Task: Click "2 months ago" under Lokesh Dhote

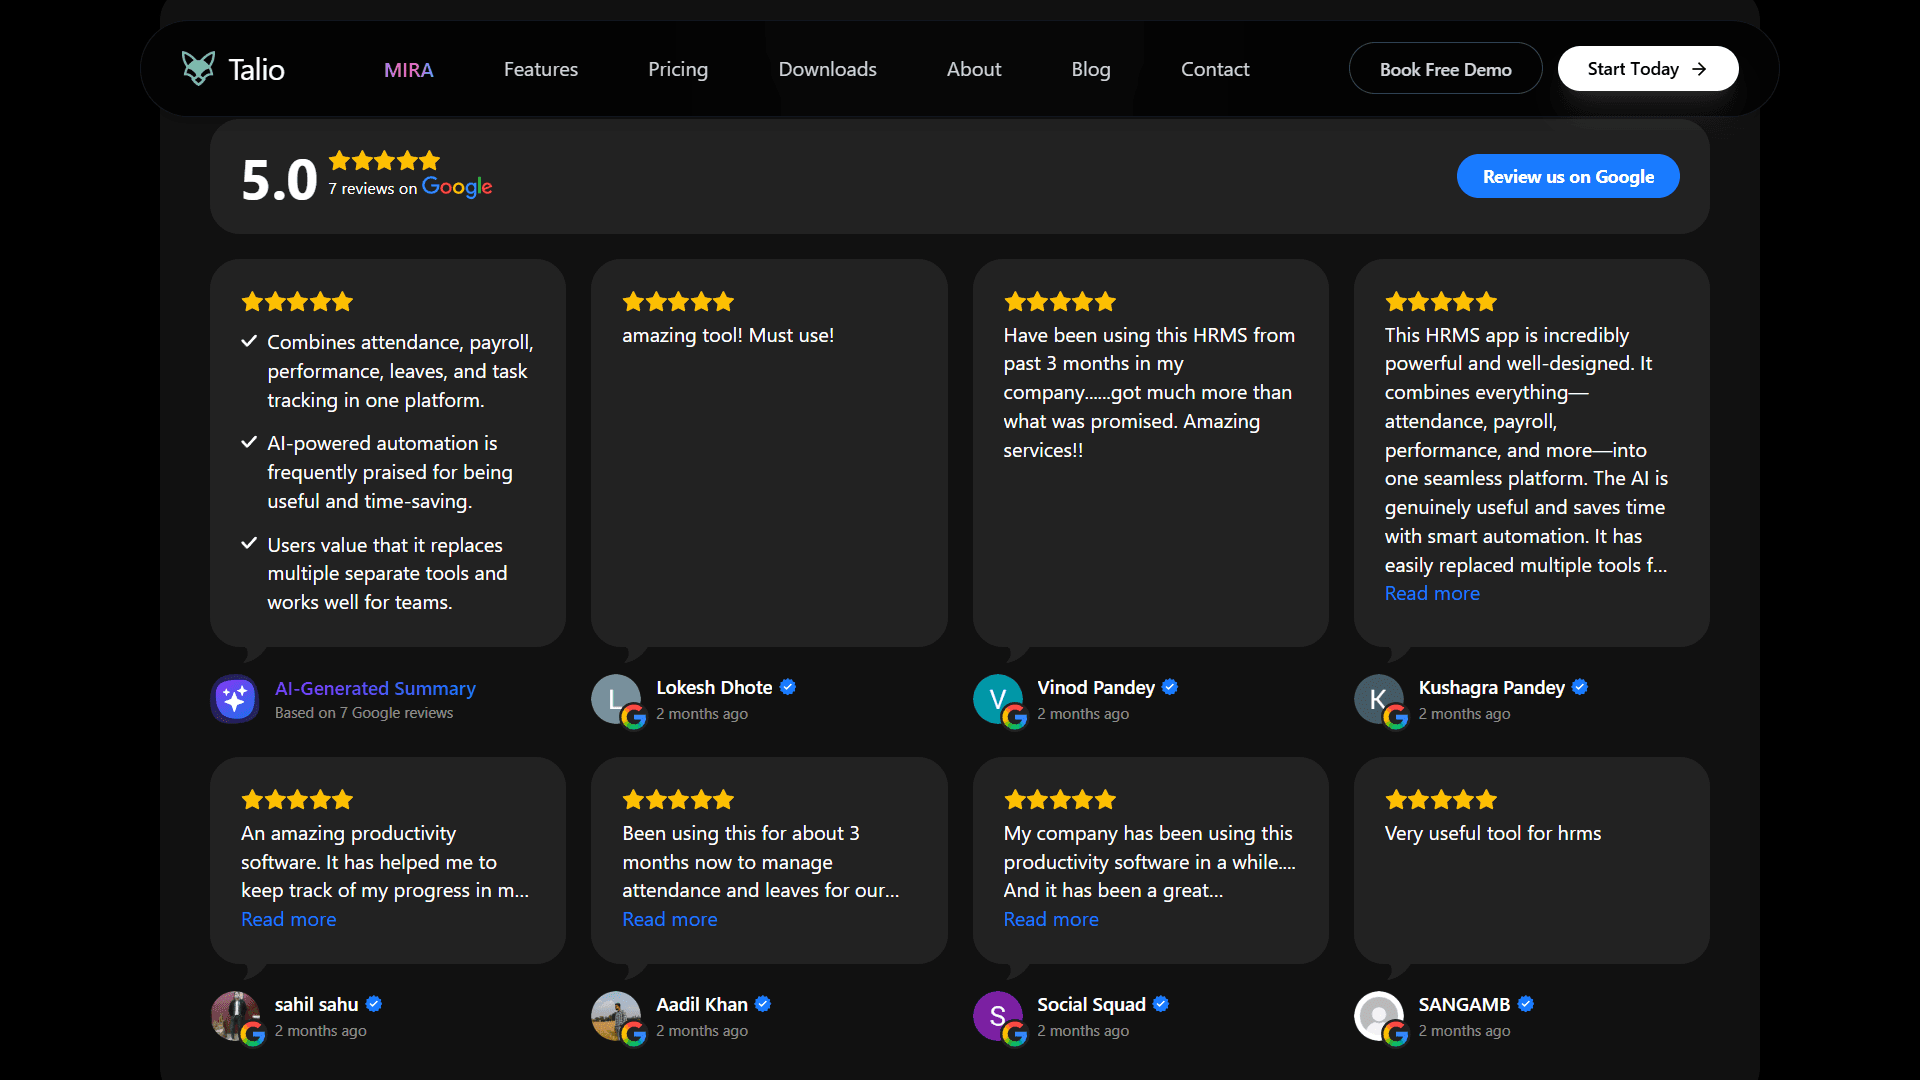Action: click(702, 714)
